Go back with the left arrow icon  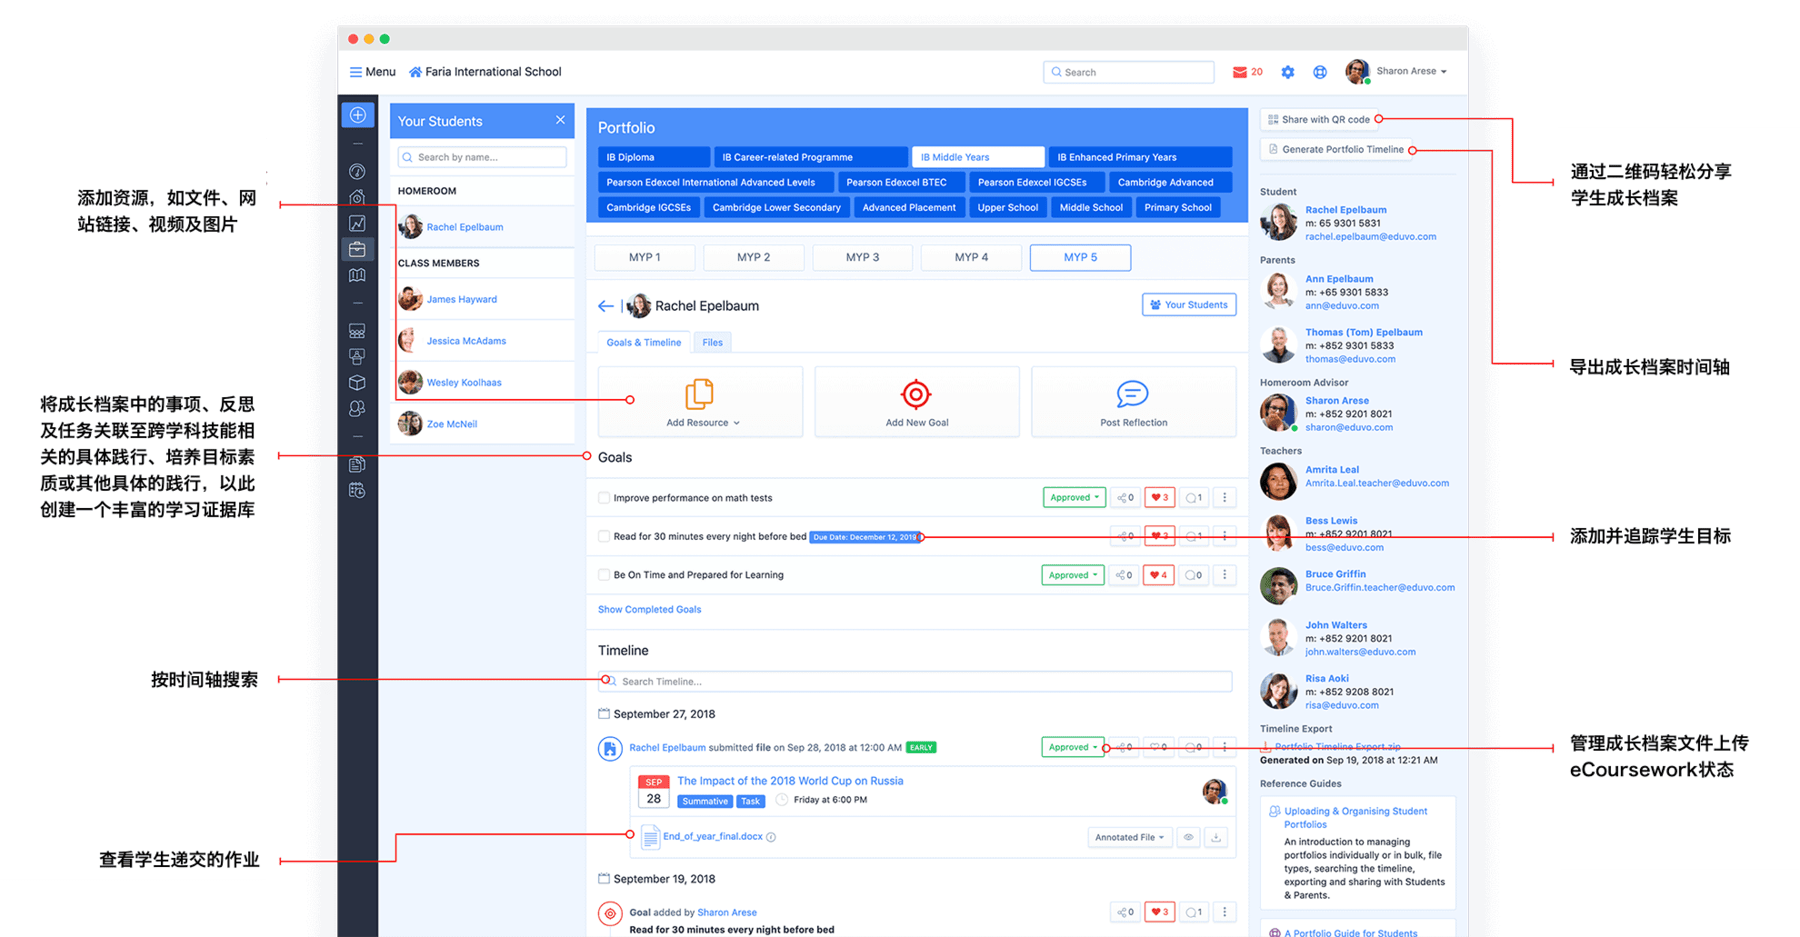pos(606,306)
